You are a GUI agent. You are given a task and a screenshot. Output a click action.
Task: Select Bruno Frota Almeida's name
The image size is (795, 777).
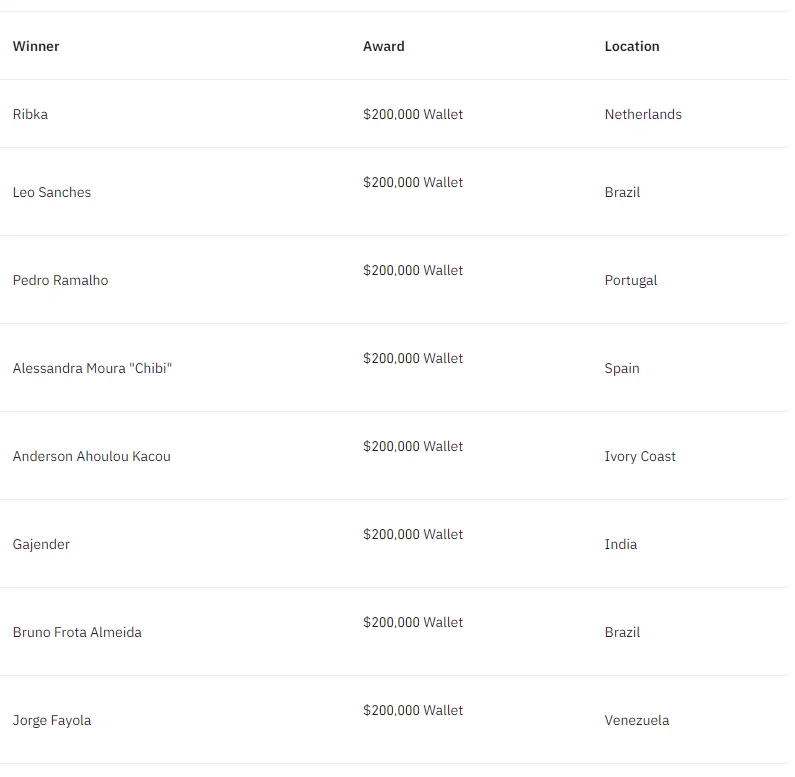click(x=77, y=632)
